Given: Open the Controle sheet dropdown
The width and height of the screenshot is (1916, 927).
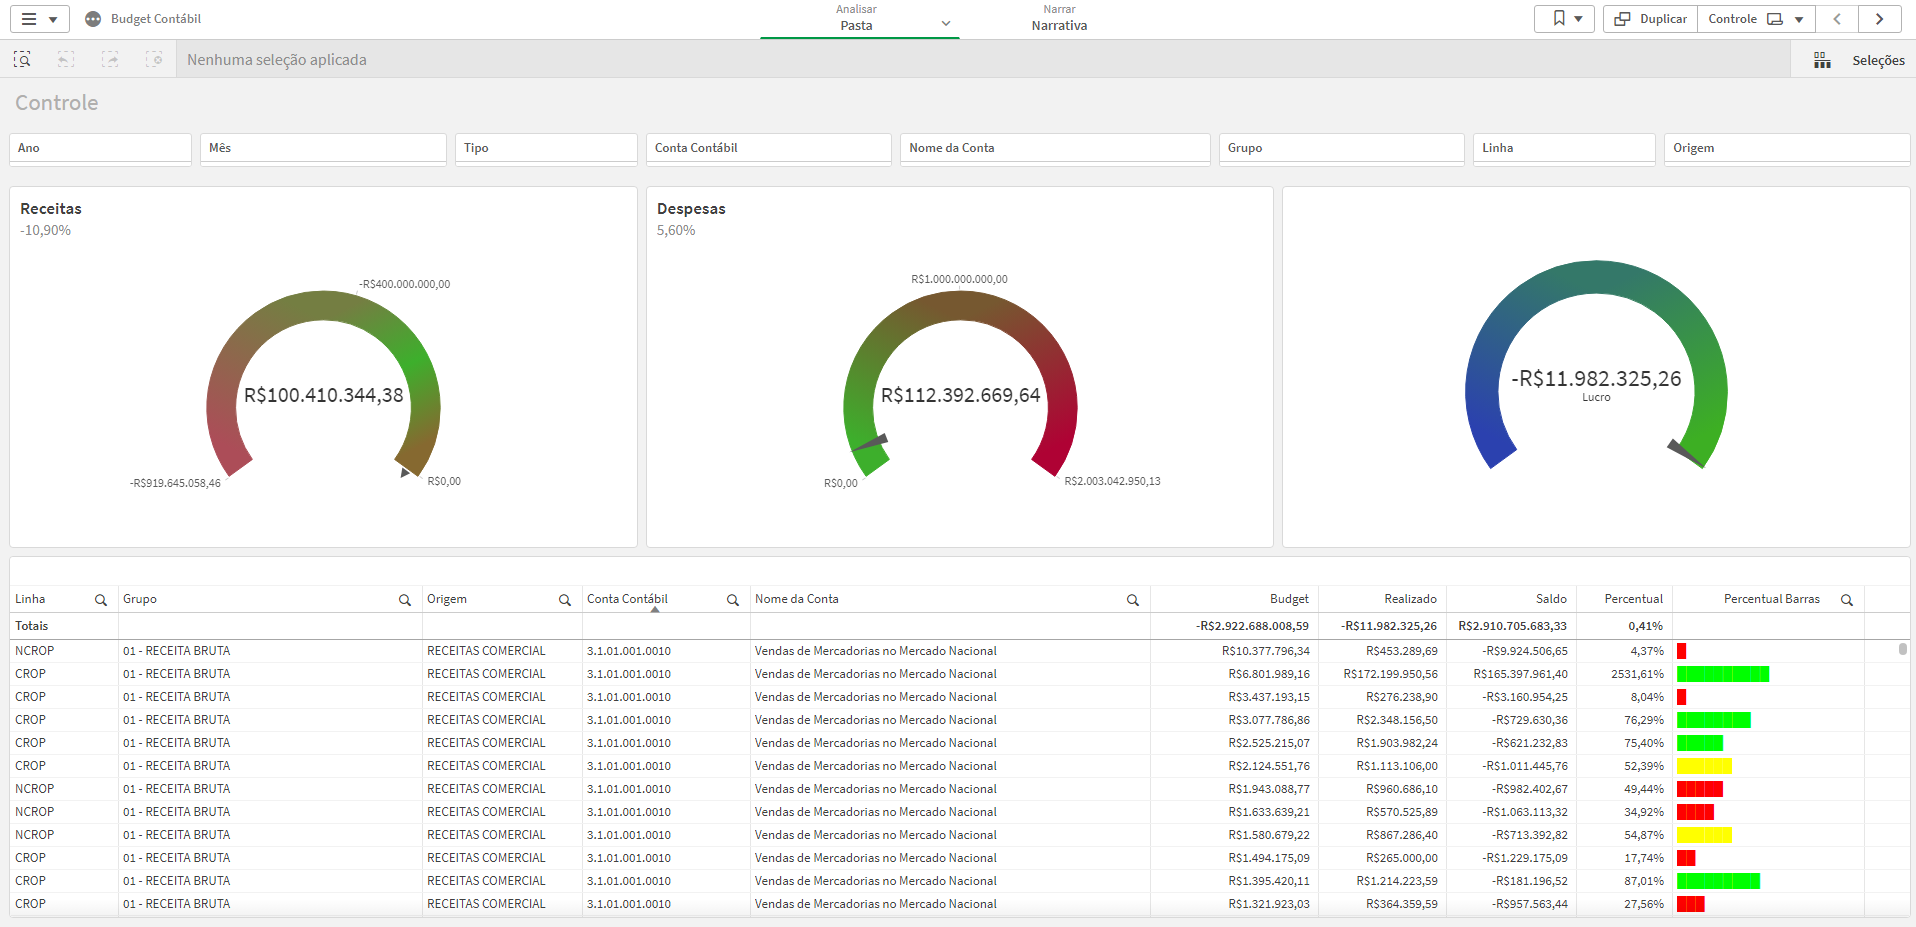Looking at the screenshot, I should tap(1797, 18).
